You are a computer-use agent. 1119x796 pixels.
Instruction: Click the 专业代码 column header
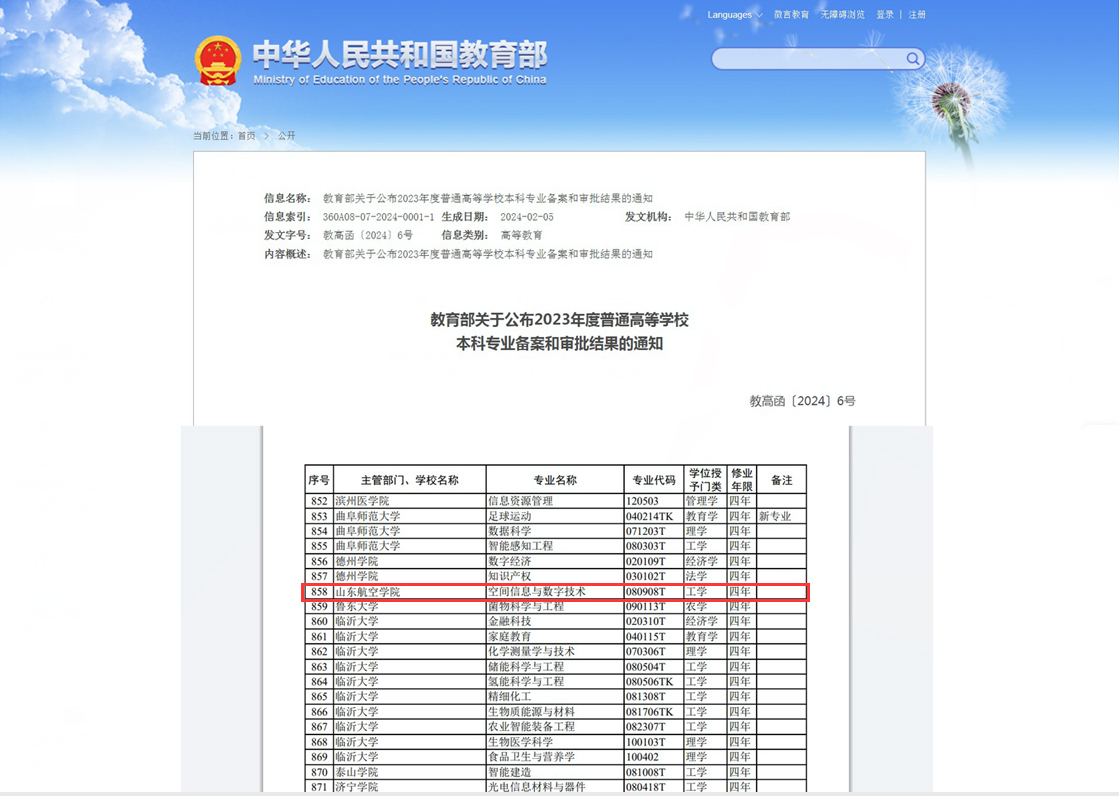pos(654,480)
